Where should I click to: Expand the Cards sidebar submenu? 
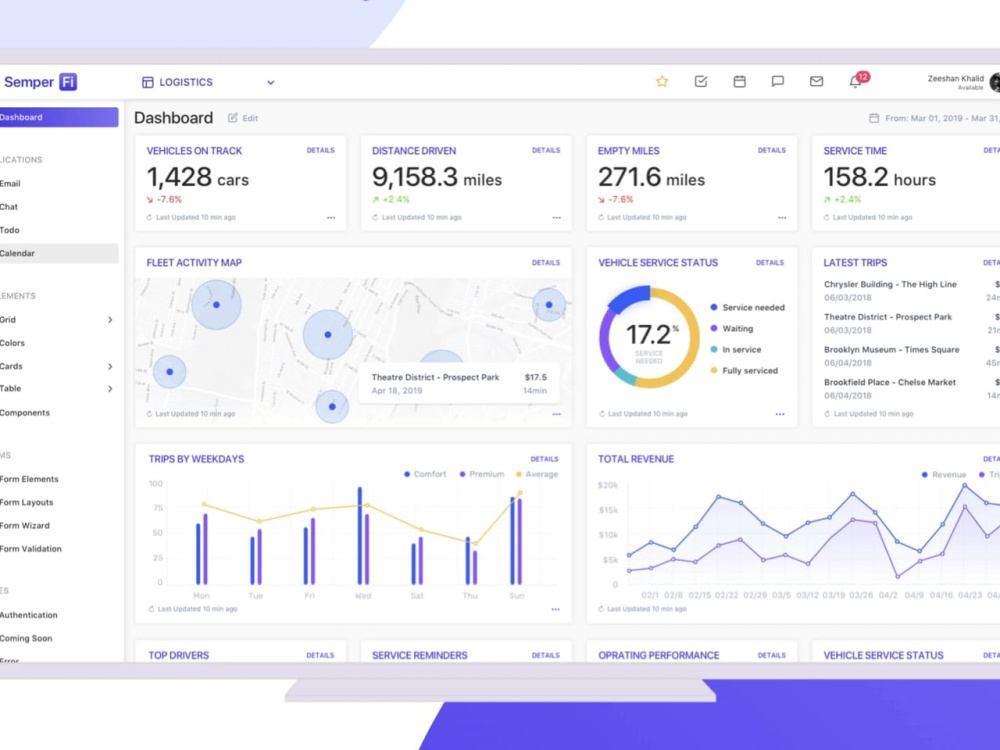110,366
